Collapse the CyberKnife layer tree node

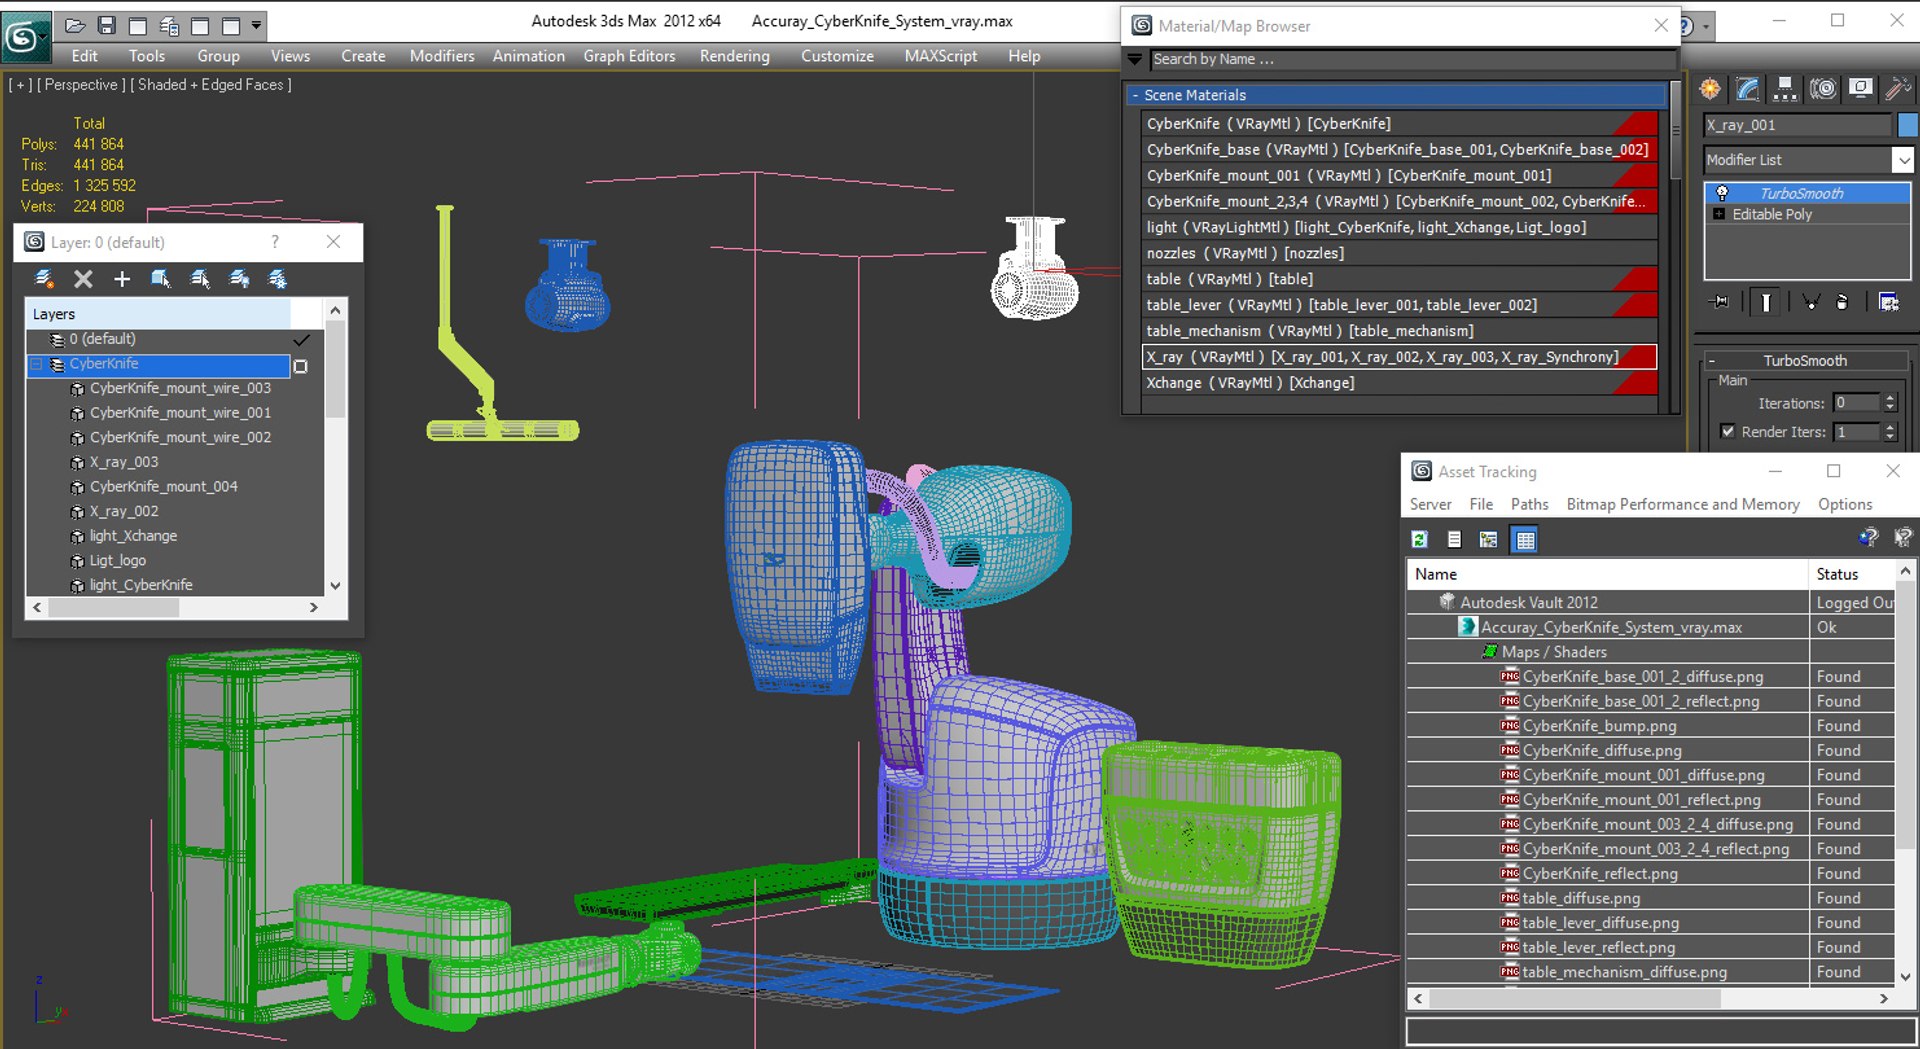[x=37, y=364]
